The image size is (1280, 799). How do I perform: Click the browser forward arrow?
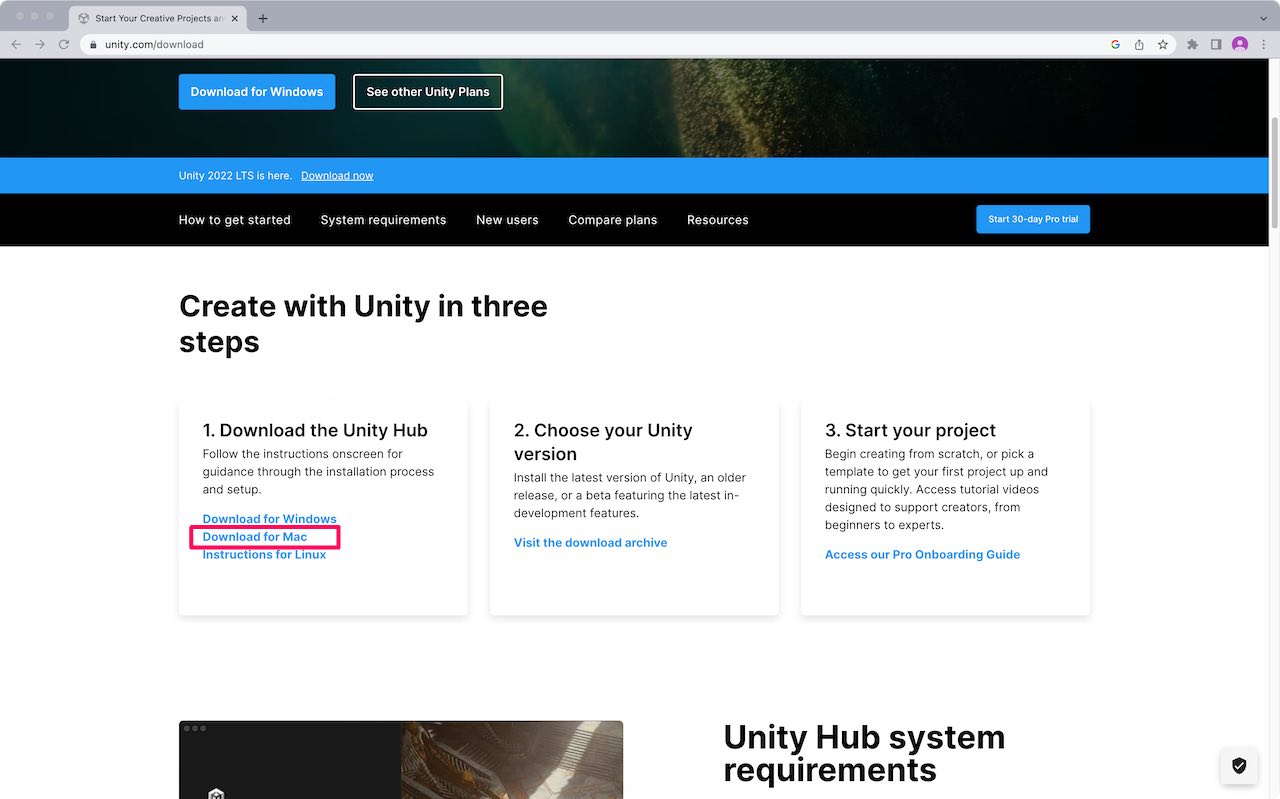pos(40,44)
